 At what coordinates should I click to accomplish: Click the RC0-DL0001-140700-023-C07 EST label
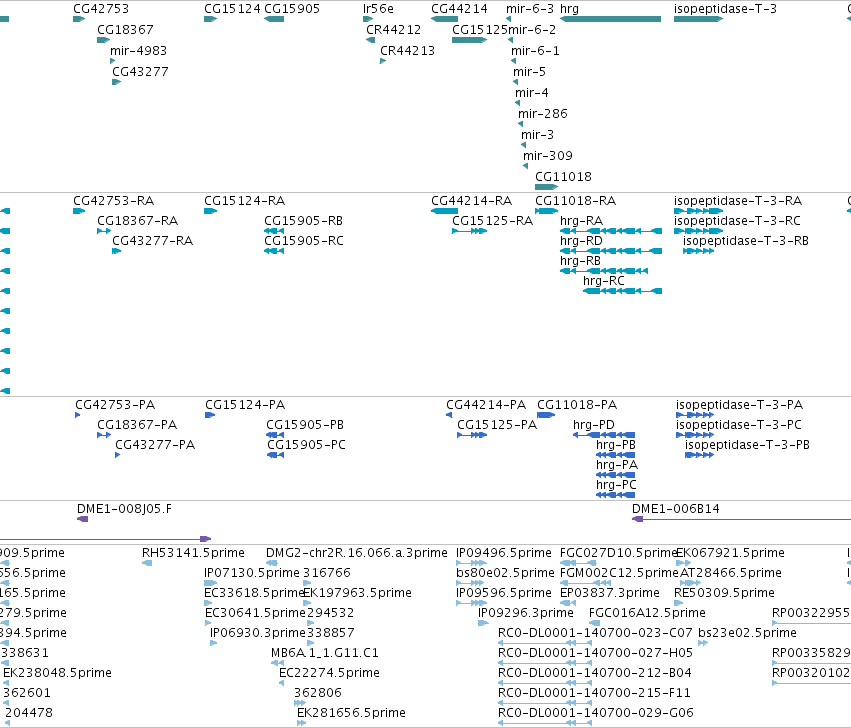coord(595,633)
